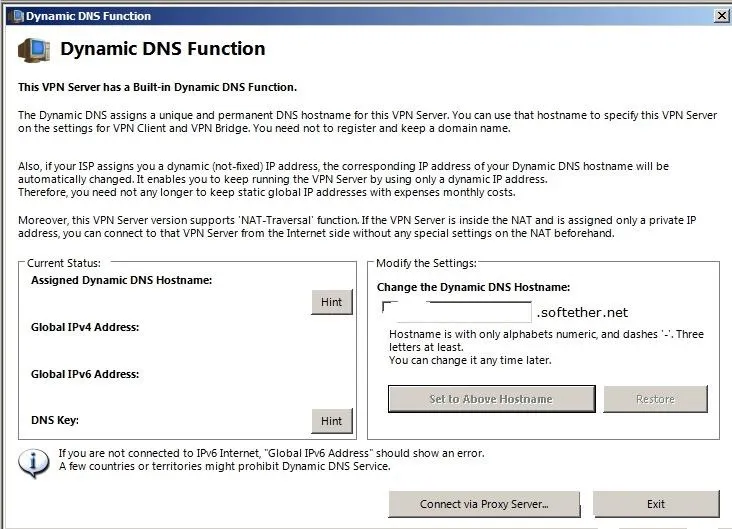This screenshot has width=732, height=529.
Task: Close the Dynamic DNS Function window
Action: (x=722, y=15)
